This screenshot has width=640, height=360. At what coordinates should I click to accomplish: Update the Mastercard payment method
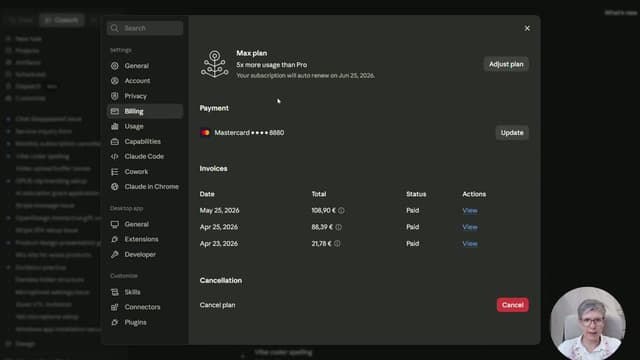[512, 133]
